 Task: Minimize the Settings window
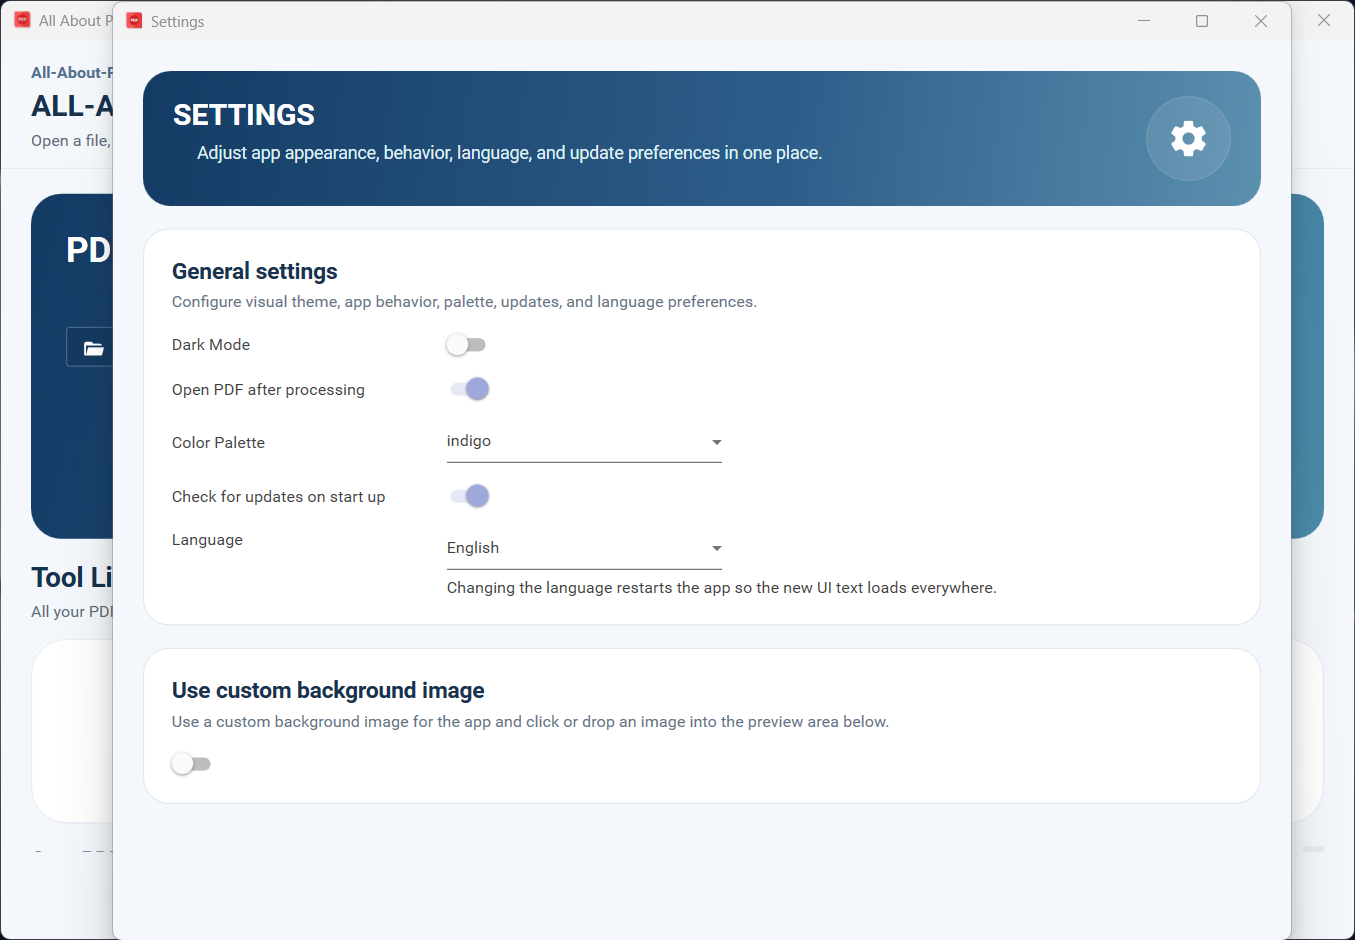click(x=1144, y=21)
